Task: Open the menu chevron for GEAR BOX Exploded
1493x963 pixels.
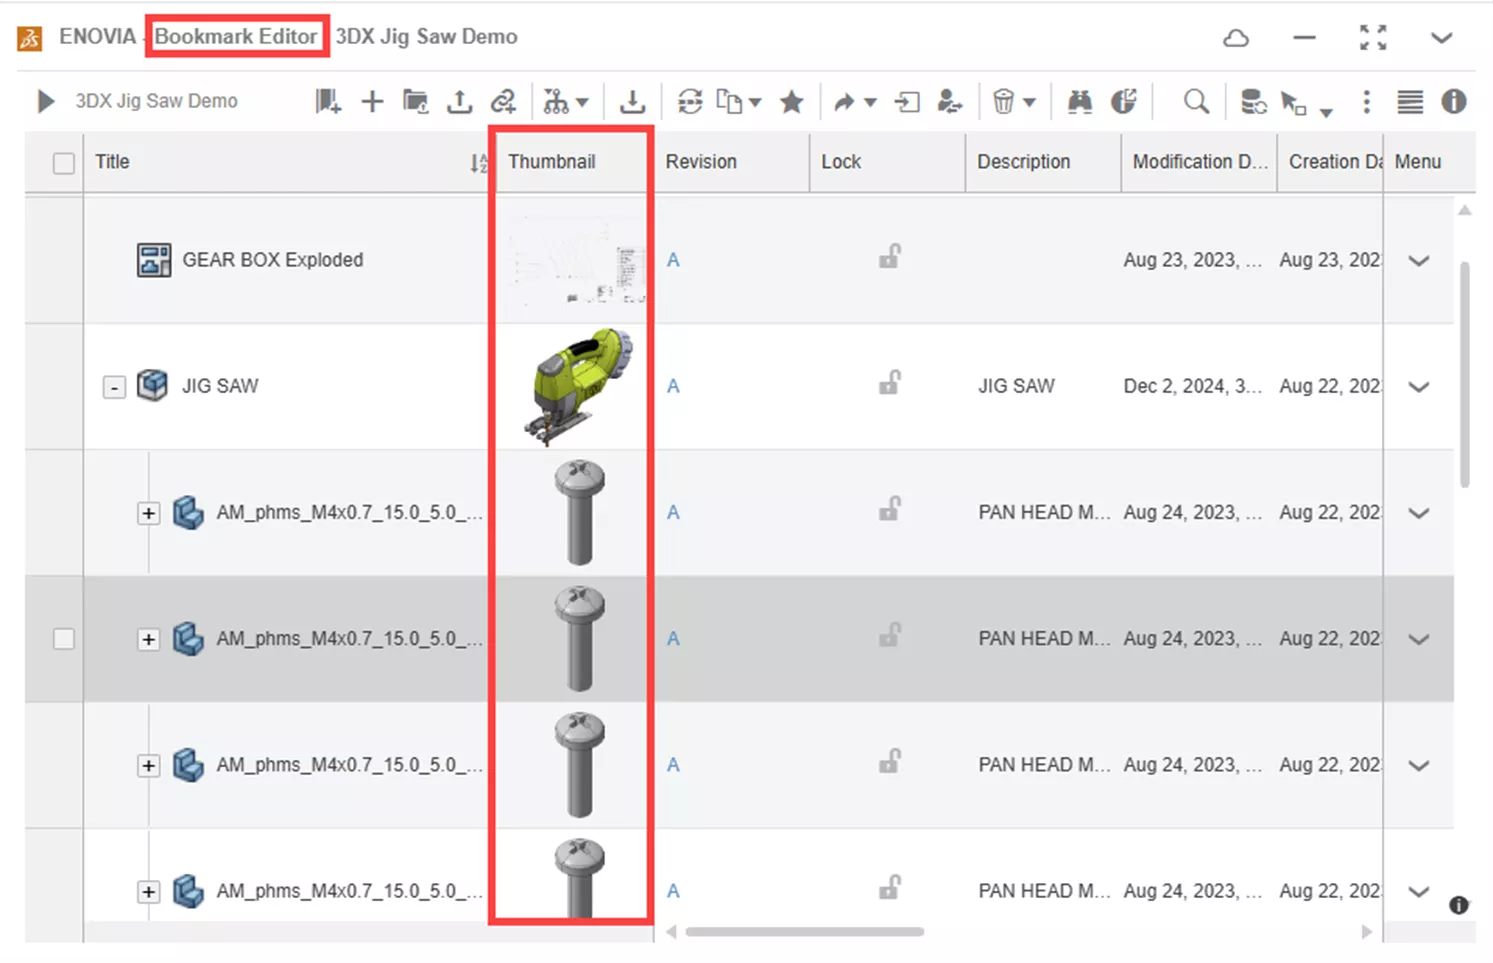Action: tap(1419, 261)
